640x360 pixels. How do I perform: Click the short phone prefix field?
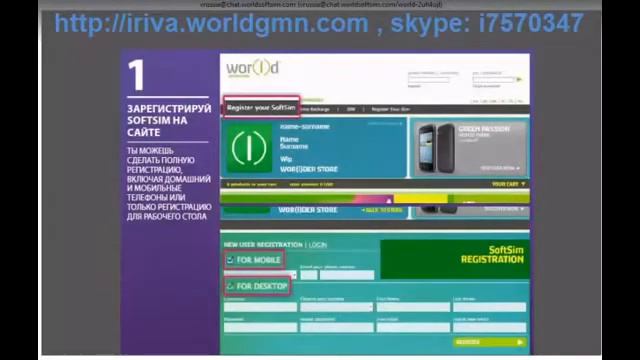click(x=309, y=275)
